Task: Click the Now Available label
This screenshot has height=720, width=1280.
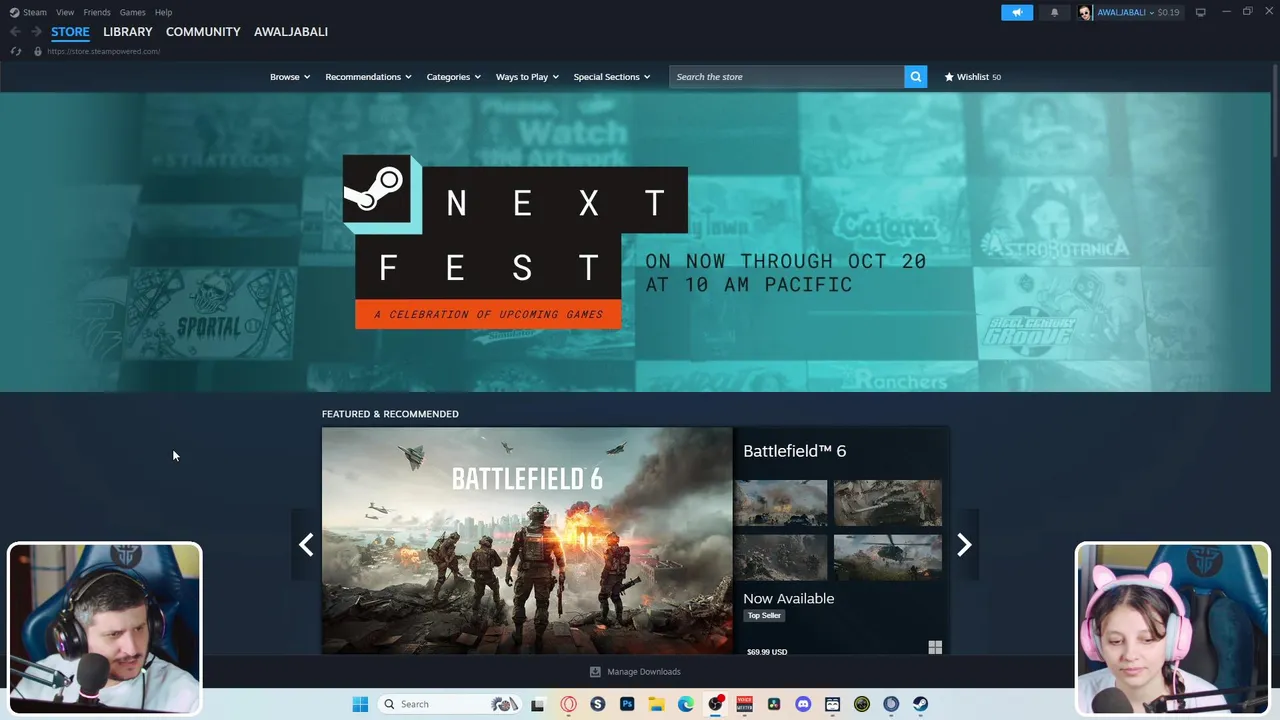Action: click(x=788, y=598)
